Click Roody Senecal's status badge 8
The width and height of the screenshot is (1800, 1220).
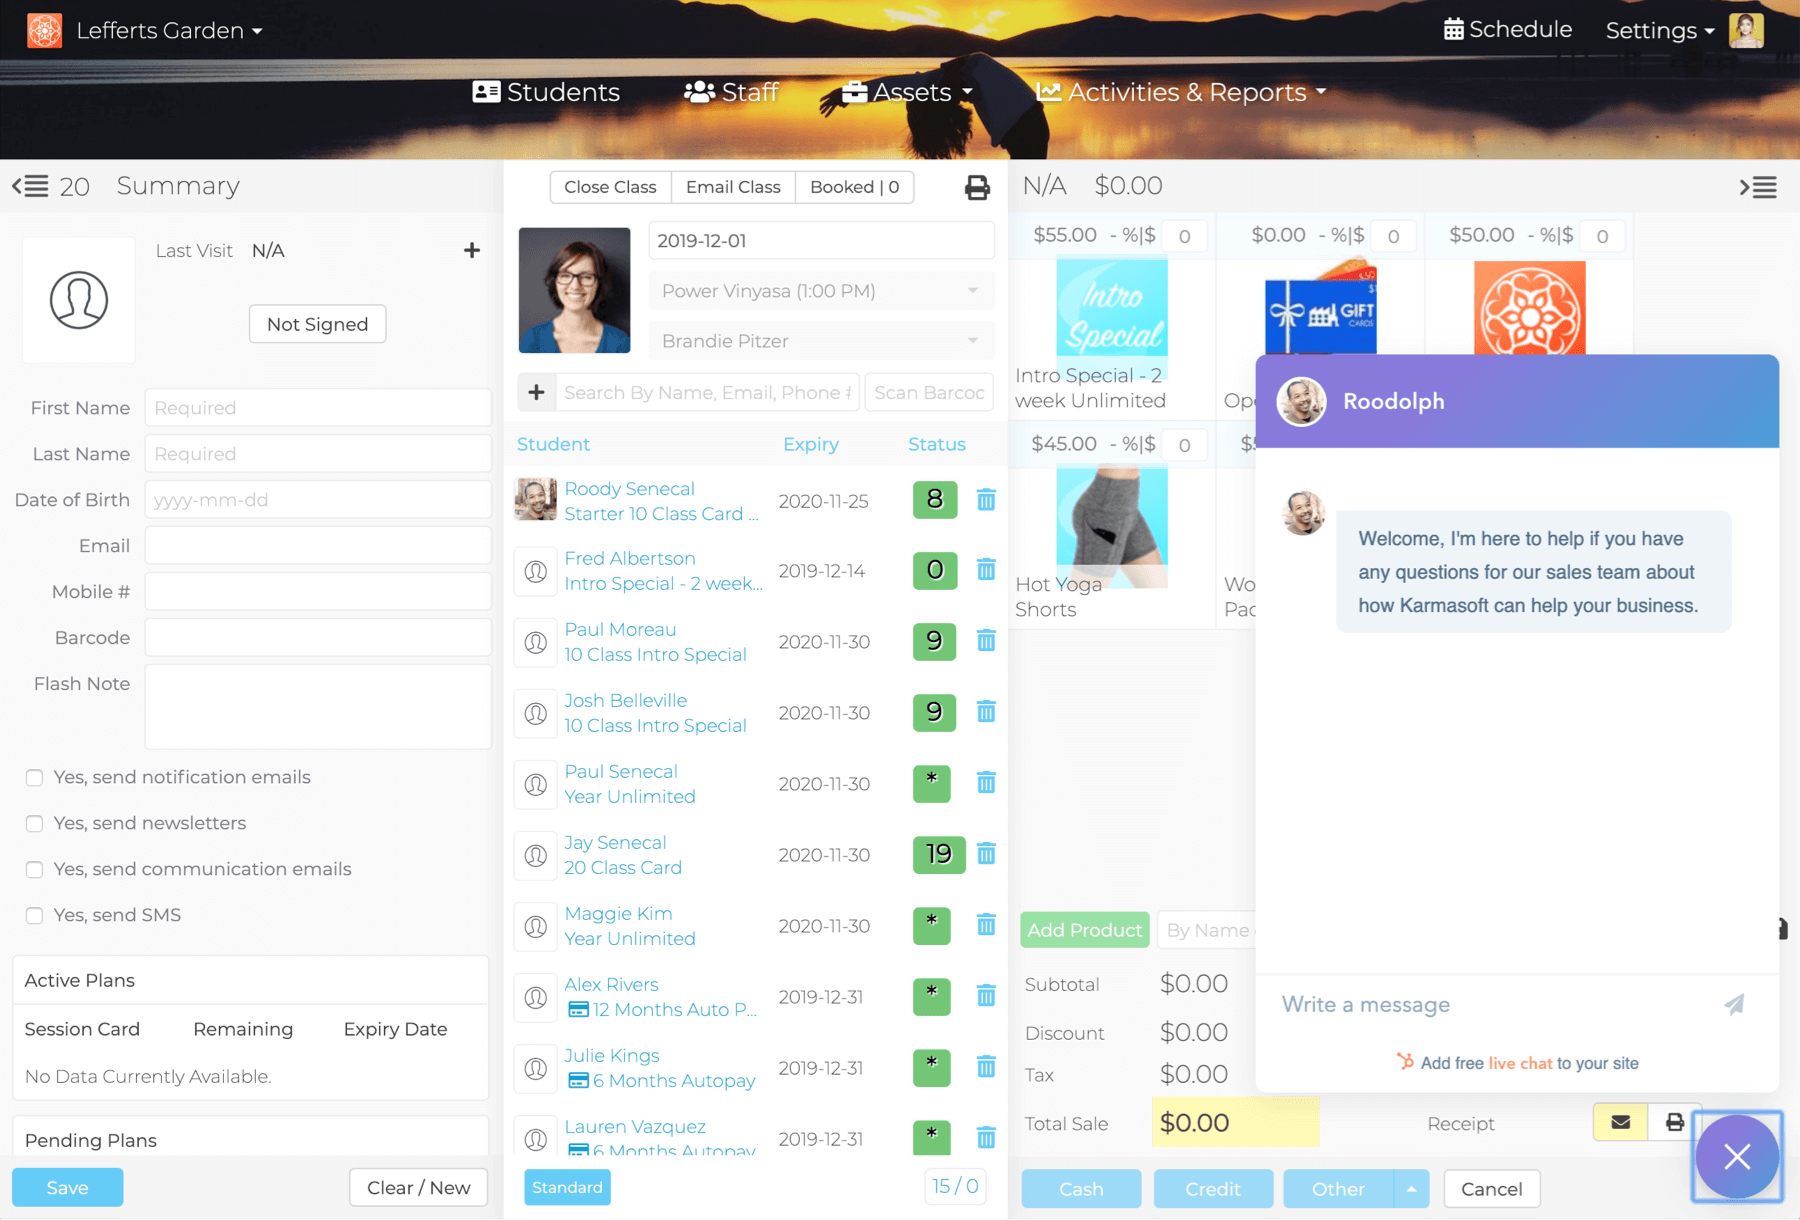[x=935, y=499]
